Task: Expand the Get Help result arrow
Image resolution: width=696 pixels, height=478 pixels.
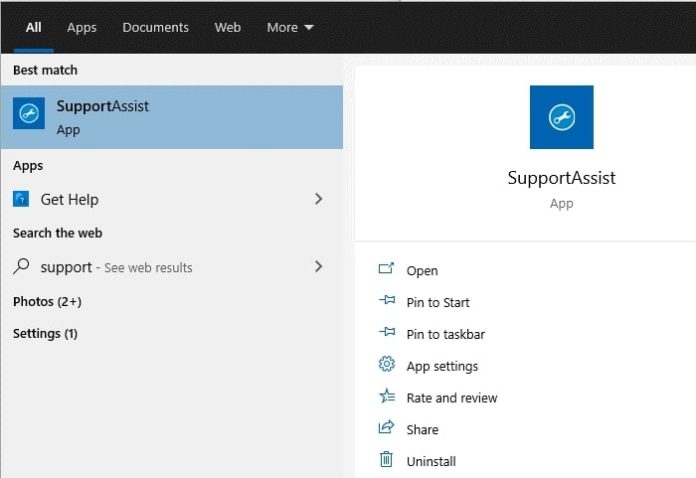Action: point(318,199)
